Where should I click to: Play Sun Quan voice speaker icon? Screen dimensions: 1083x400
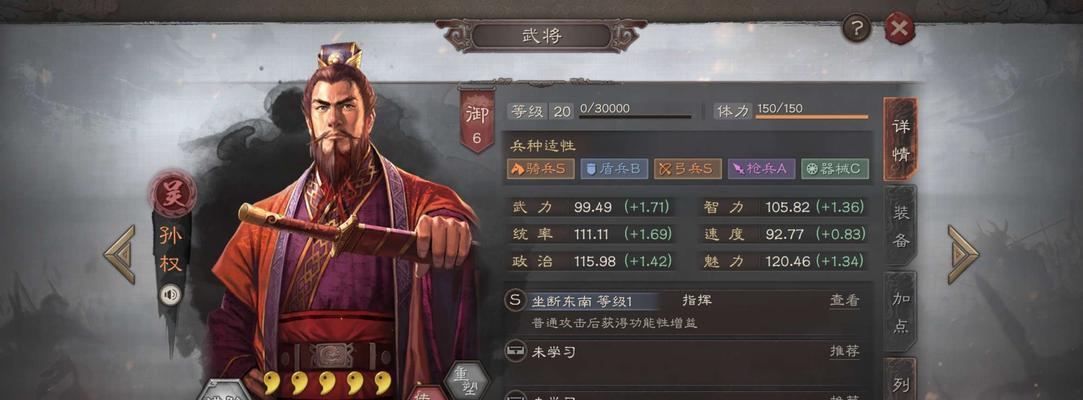tap(169, 296)
